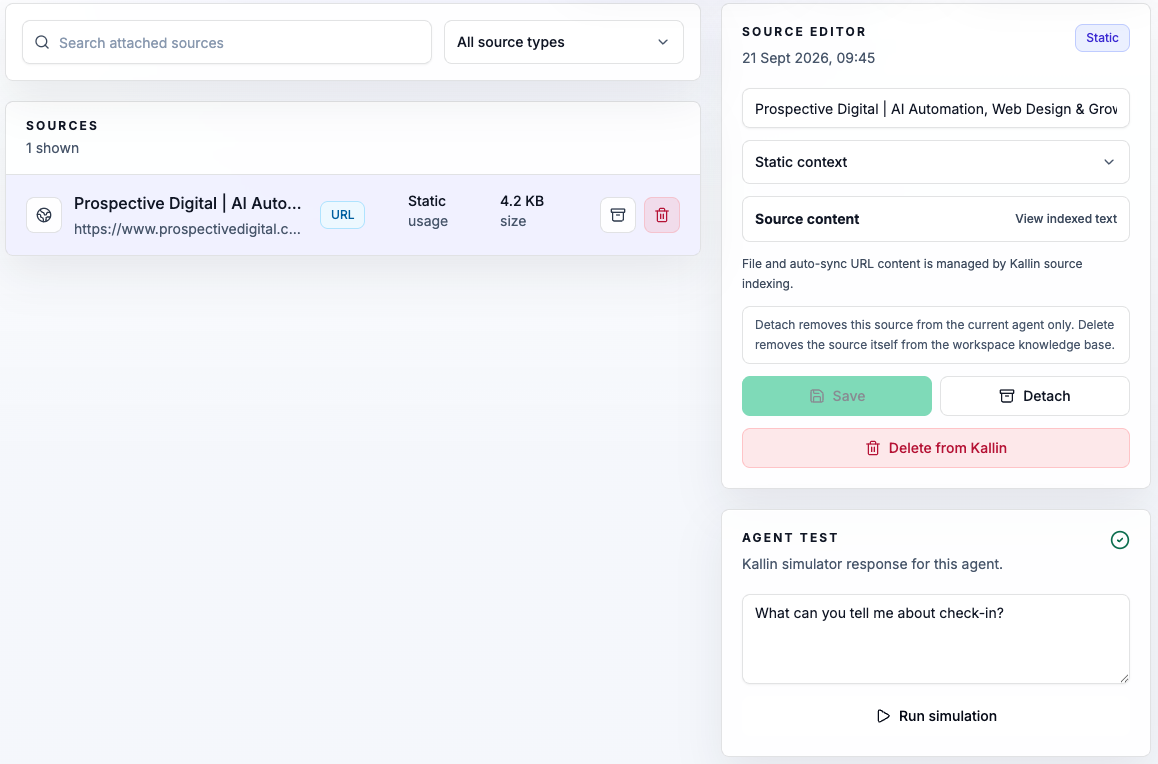The height and width of the screenshot is (764, 1158).
Task: Open the All source types dropdown
Action: tap(563, 42)
